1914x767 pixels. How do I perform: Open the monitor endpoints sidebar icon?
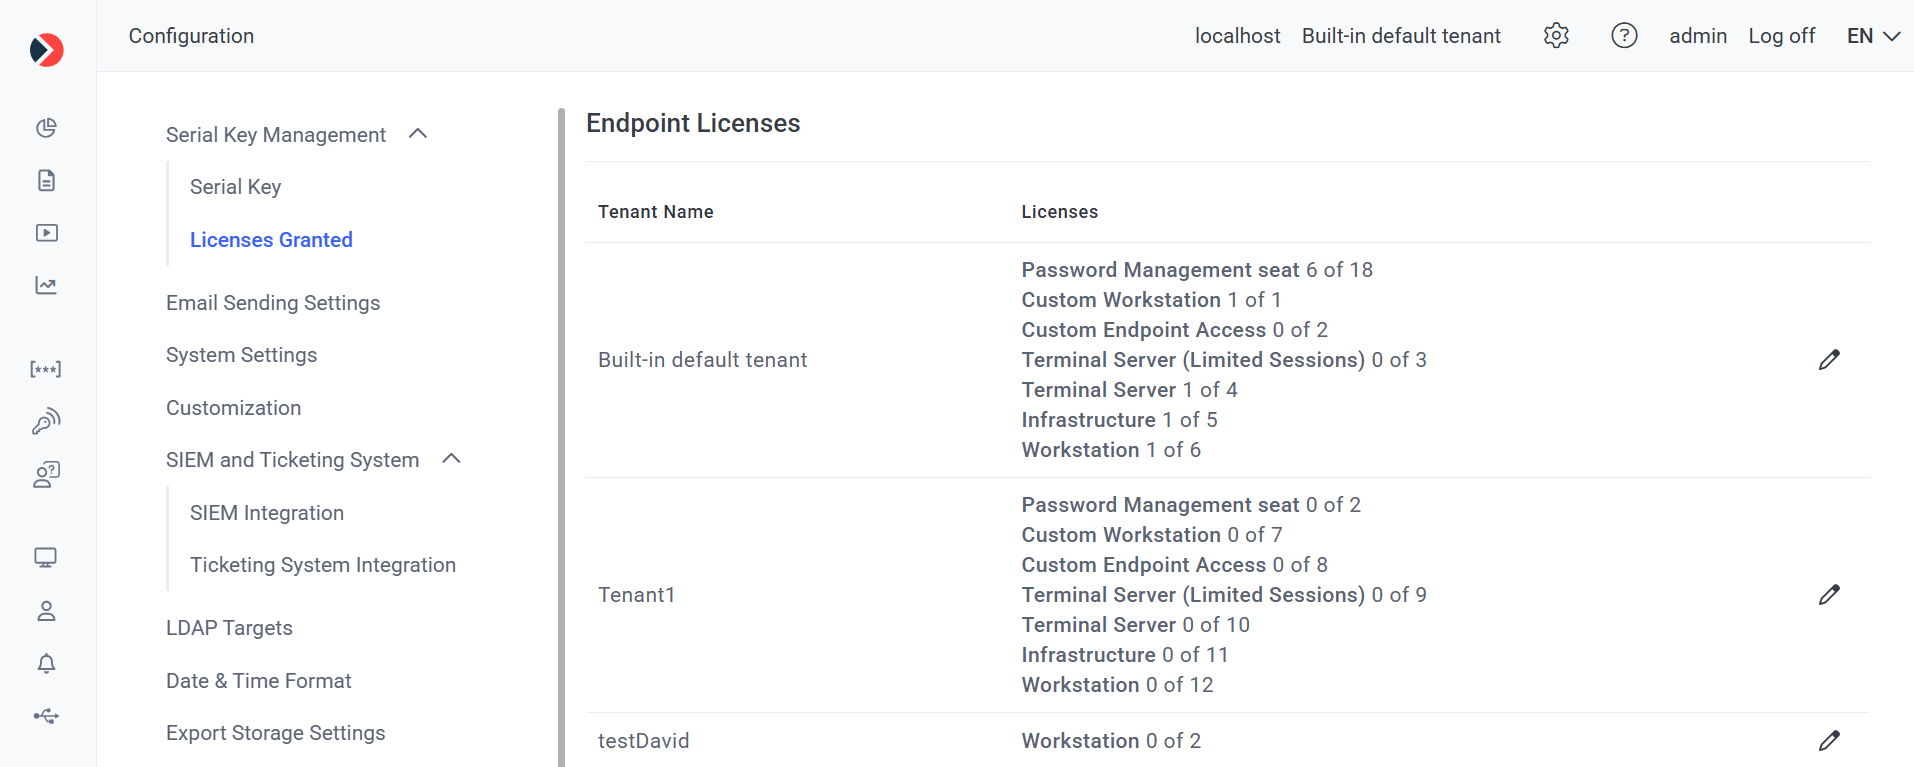click(46, 558)
